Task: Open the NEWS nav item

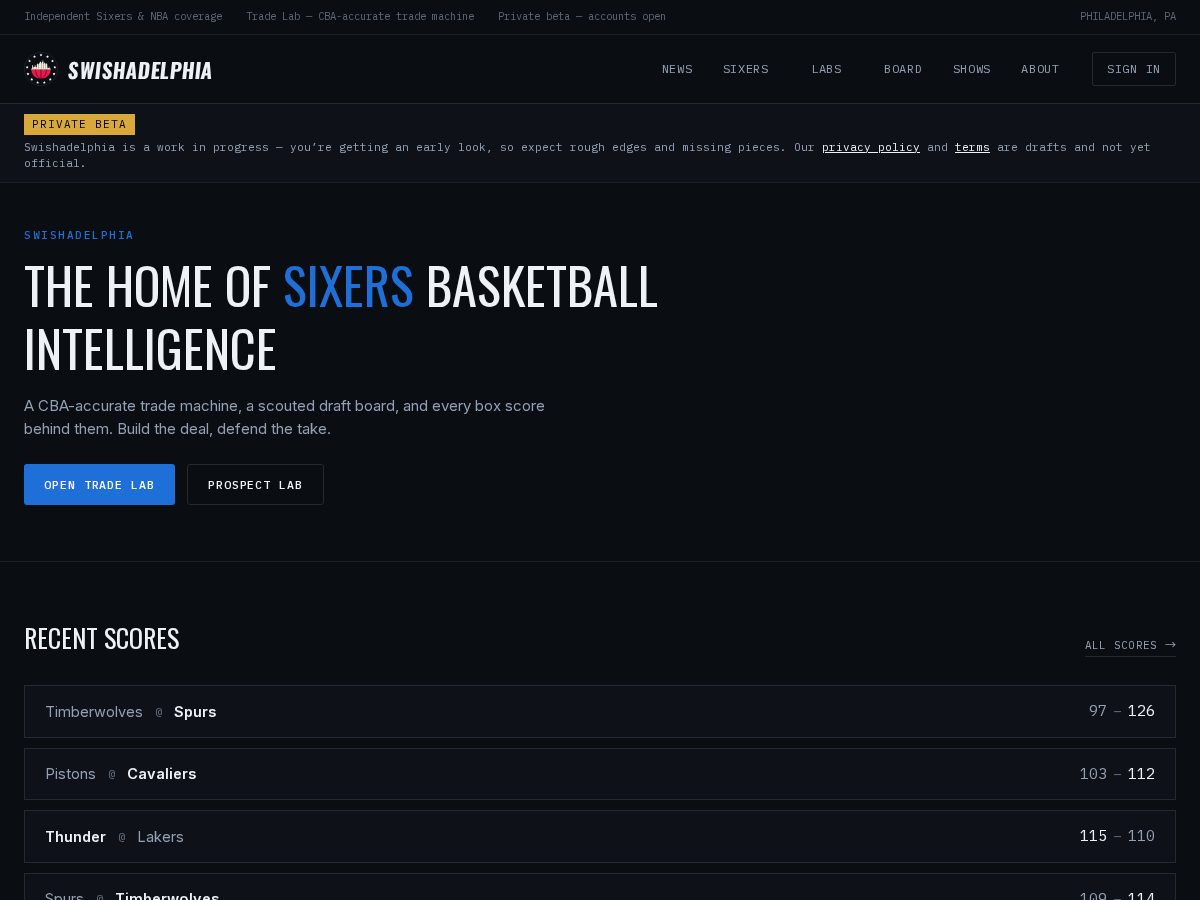Action: point(677,69)
